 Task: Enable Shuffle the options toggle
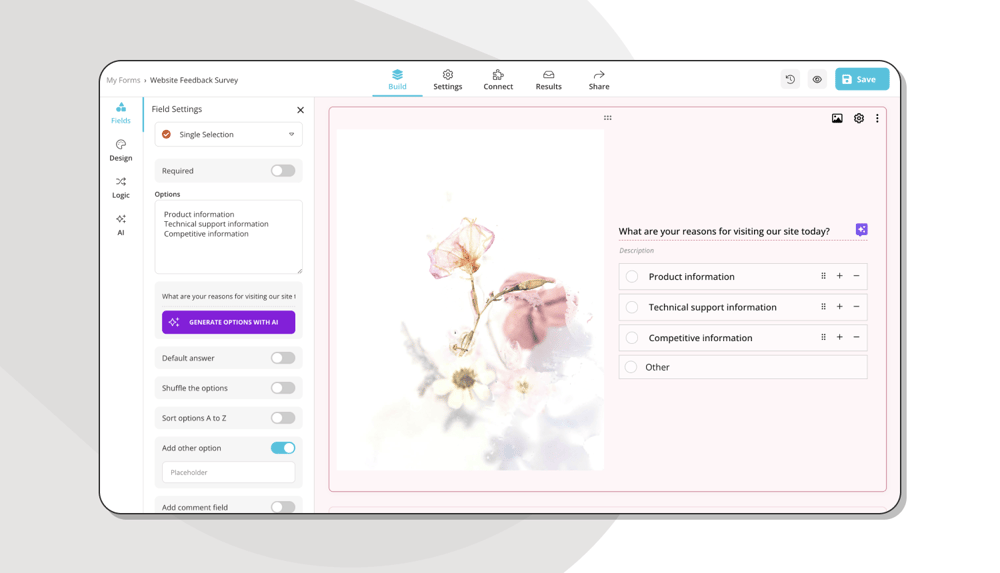(x=283, y=388)
